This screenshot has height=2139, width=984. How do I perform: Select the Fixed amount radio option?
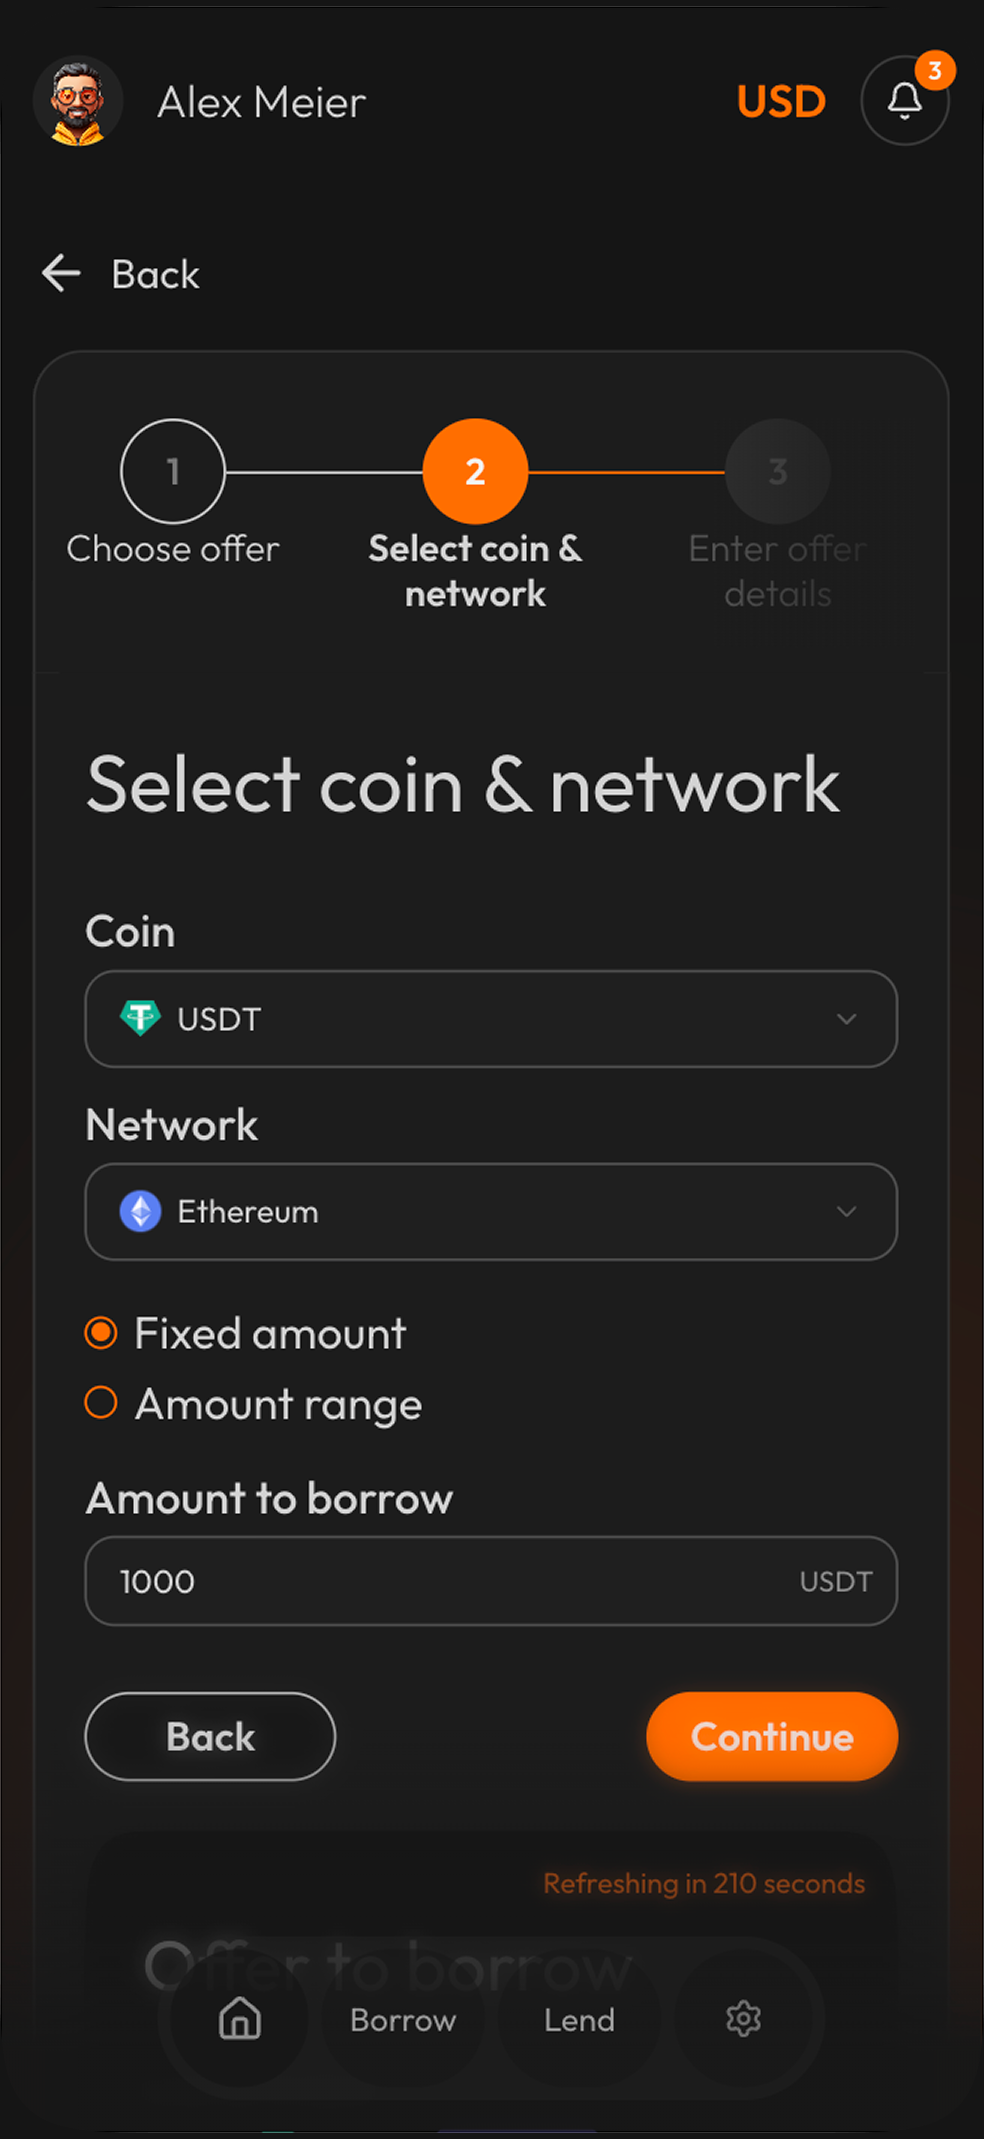101,1333
